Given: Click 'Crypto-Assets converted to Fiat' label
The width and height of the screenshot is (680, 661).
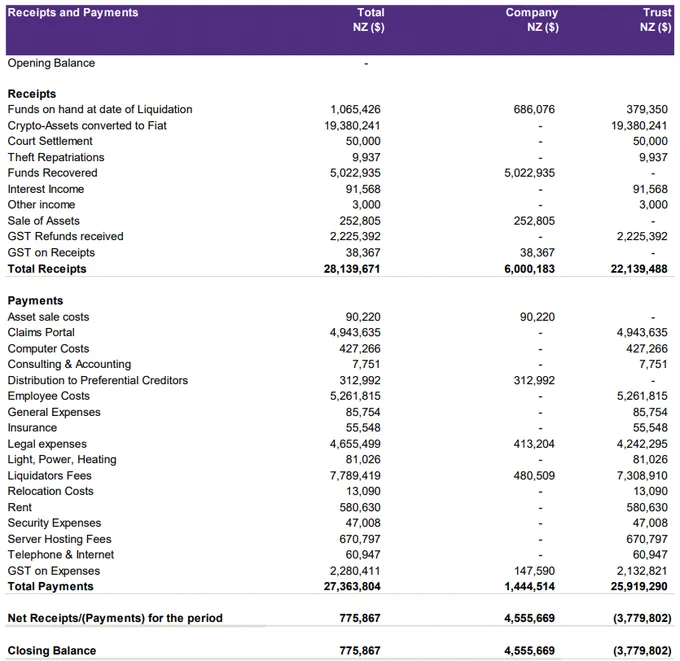Looking at the screenshot, I should coord(87,125).
